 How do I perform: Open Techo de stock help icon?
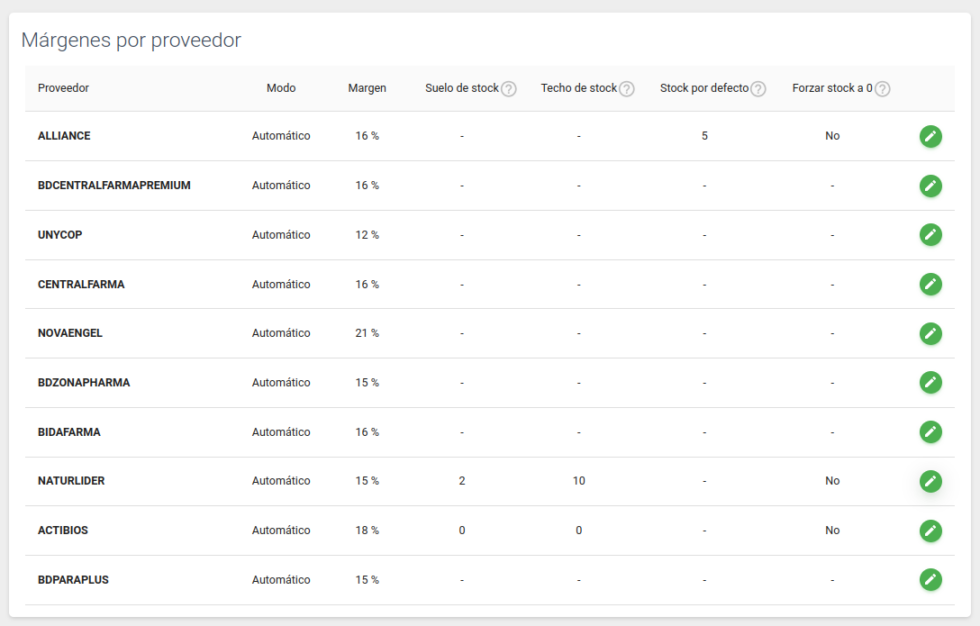click(x=627, y=89)
